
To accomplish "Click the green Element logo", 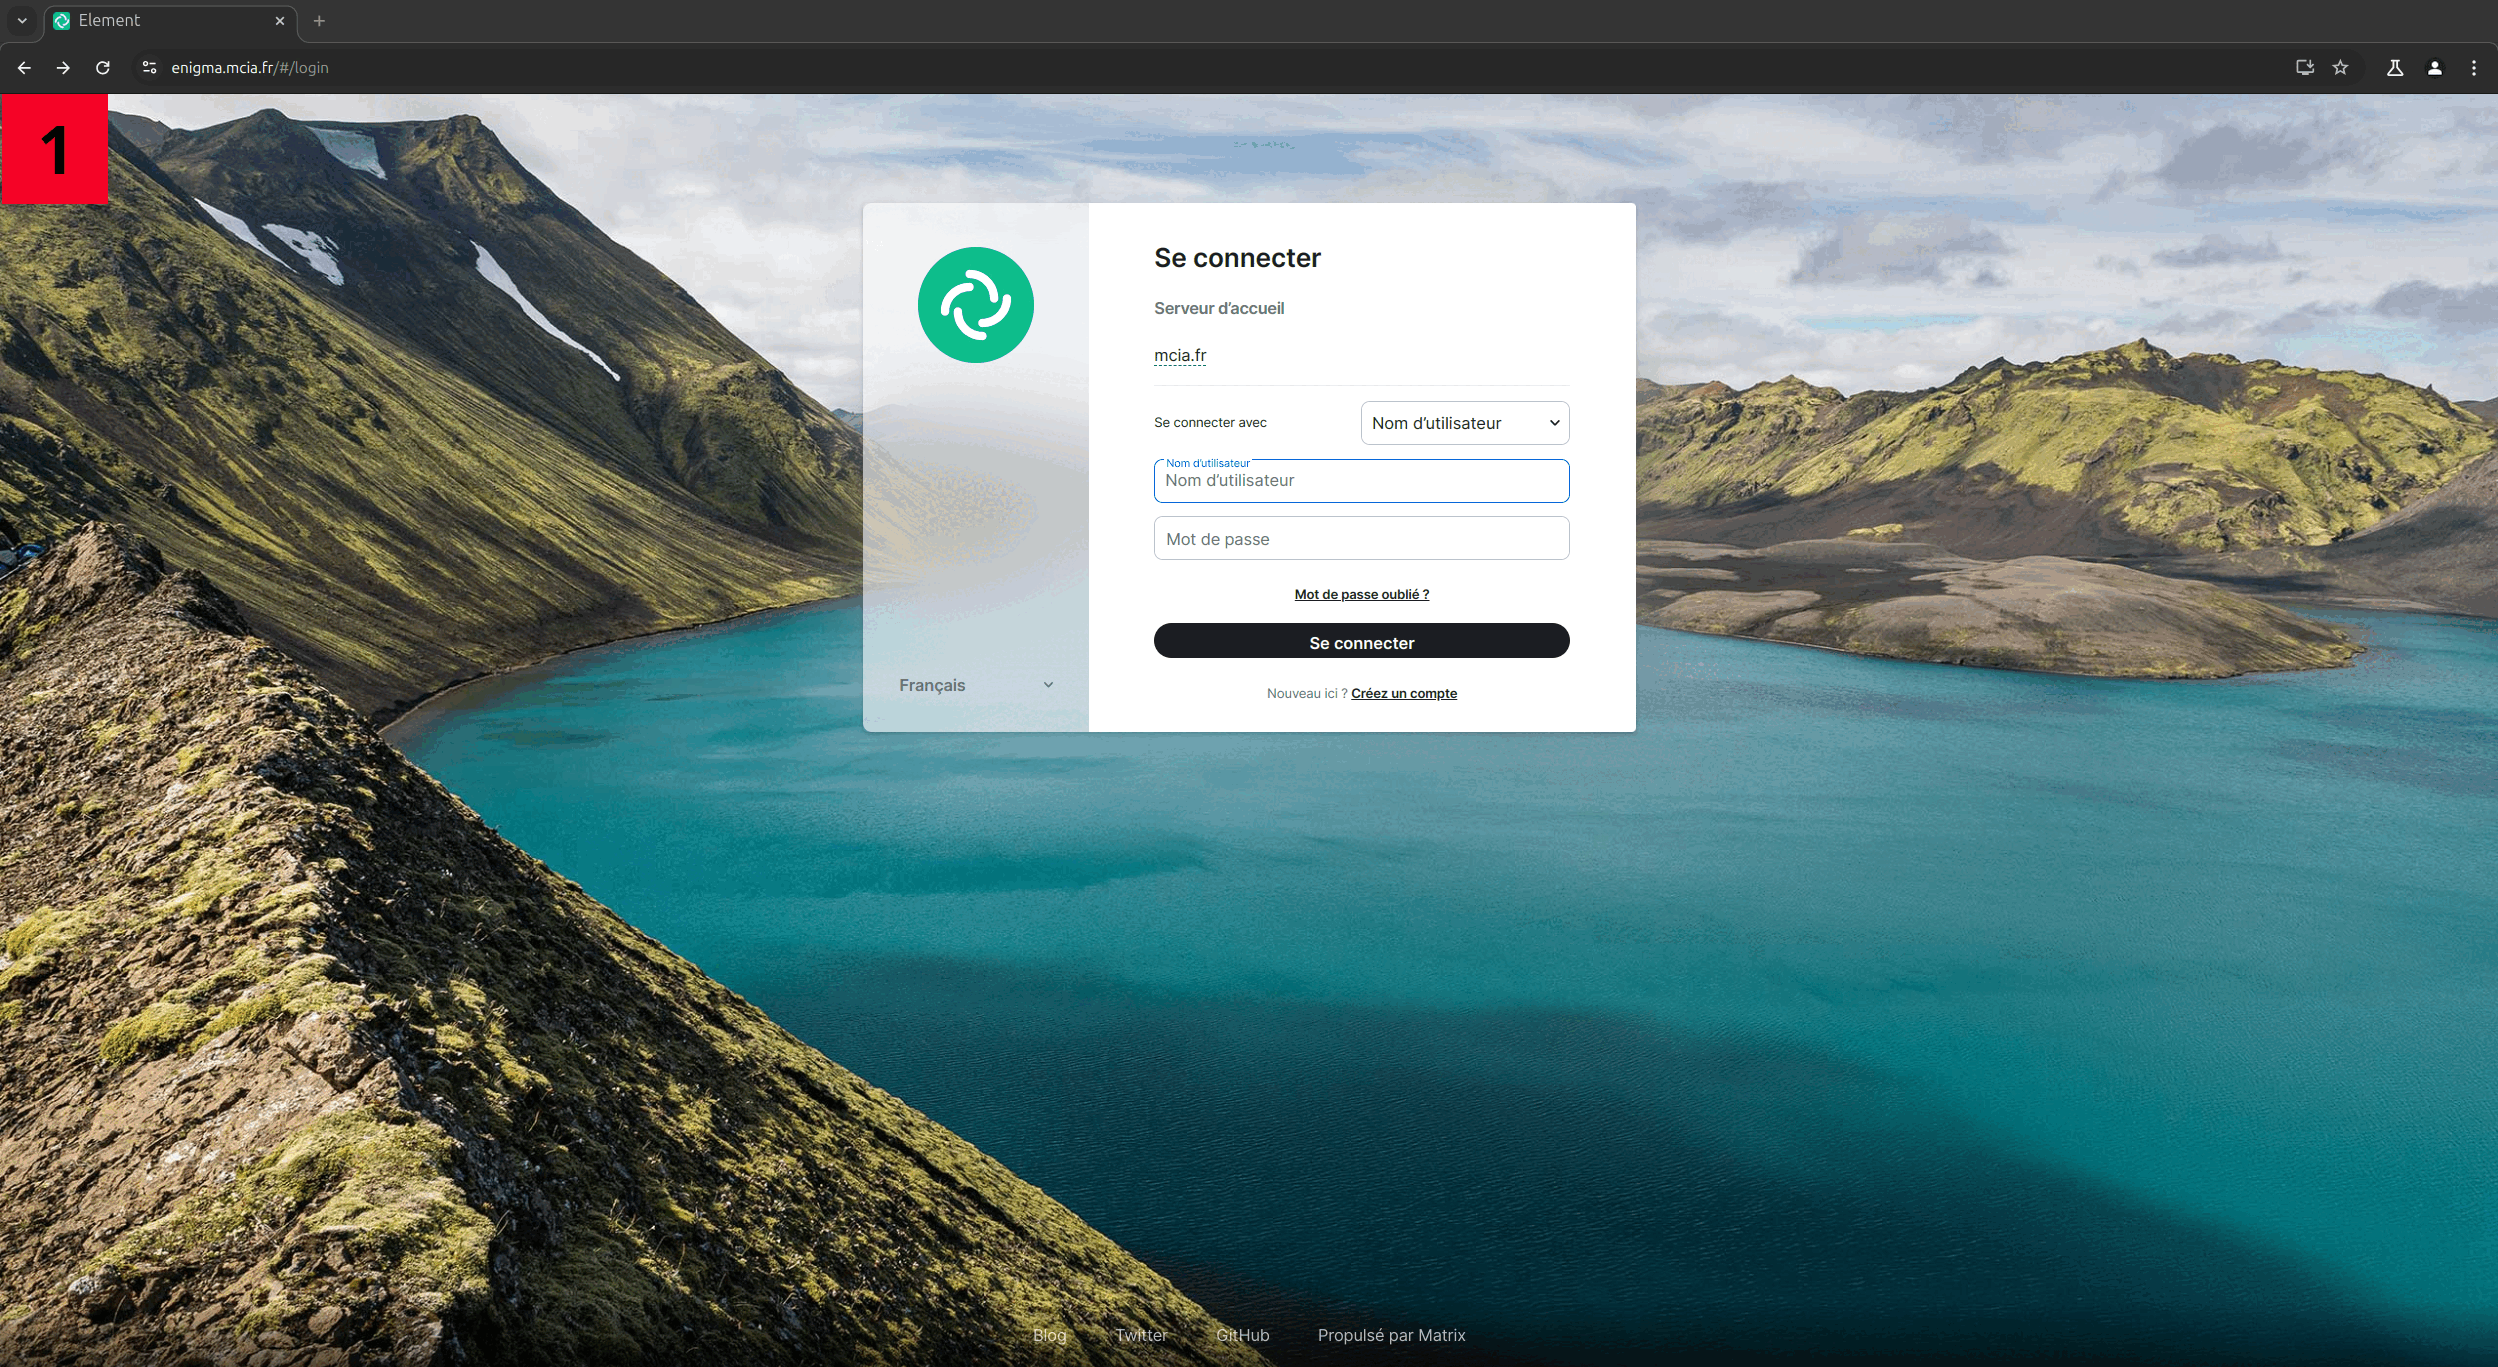I will coord(975,305).
